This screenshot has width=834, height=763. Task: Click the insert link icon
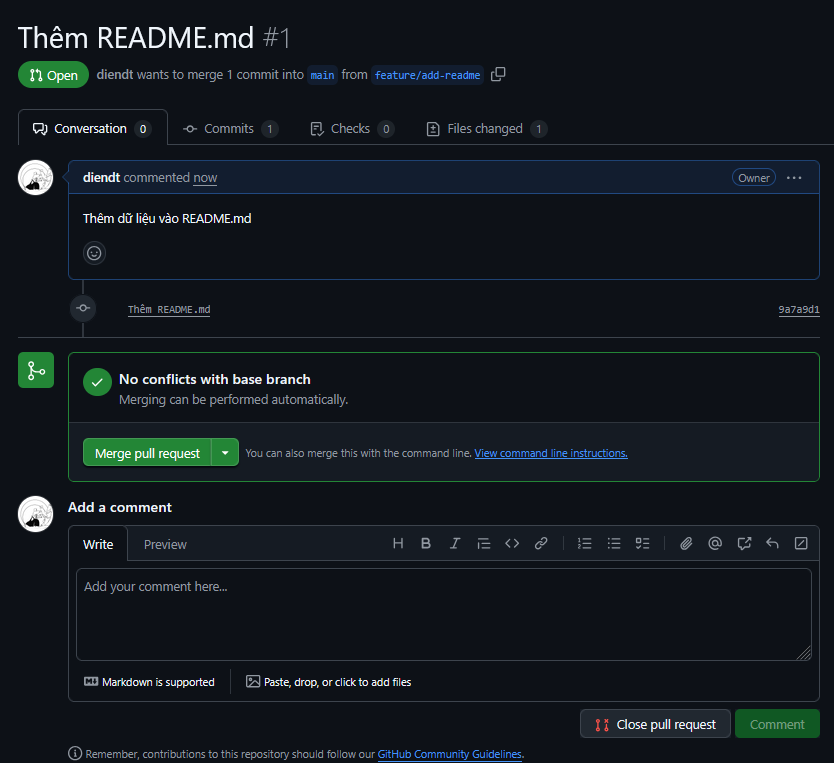[x=541, y=543]
